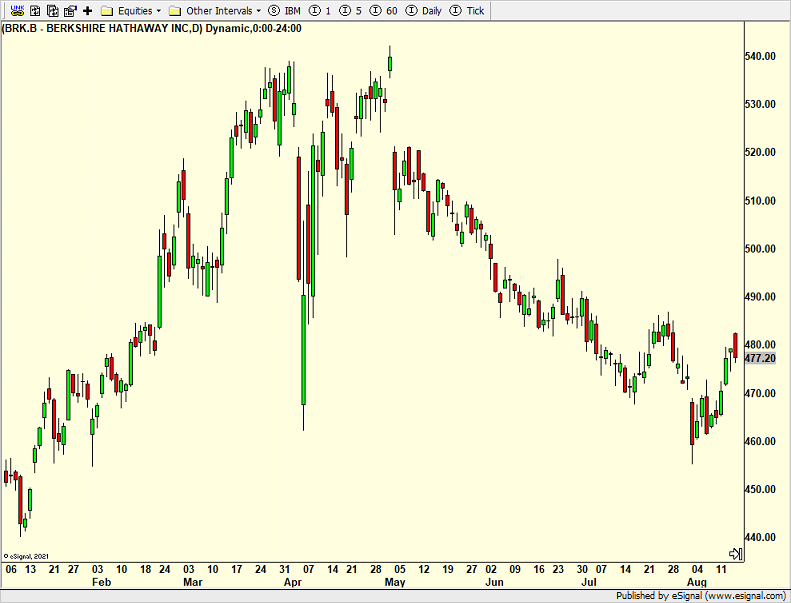Click the scroll-to-latest arrow icon at chart bottom right

coord(736,554)
